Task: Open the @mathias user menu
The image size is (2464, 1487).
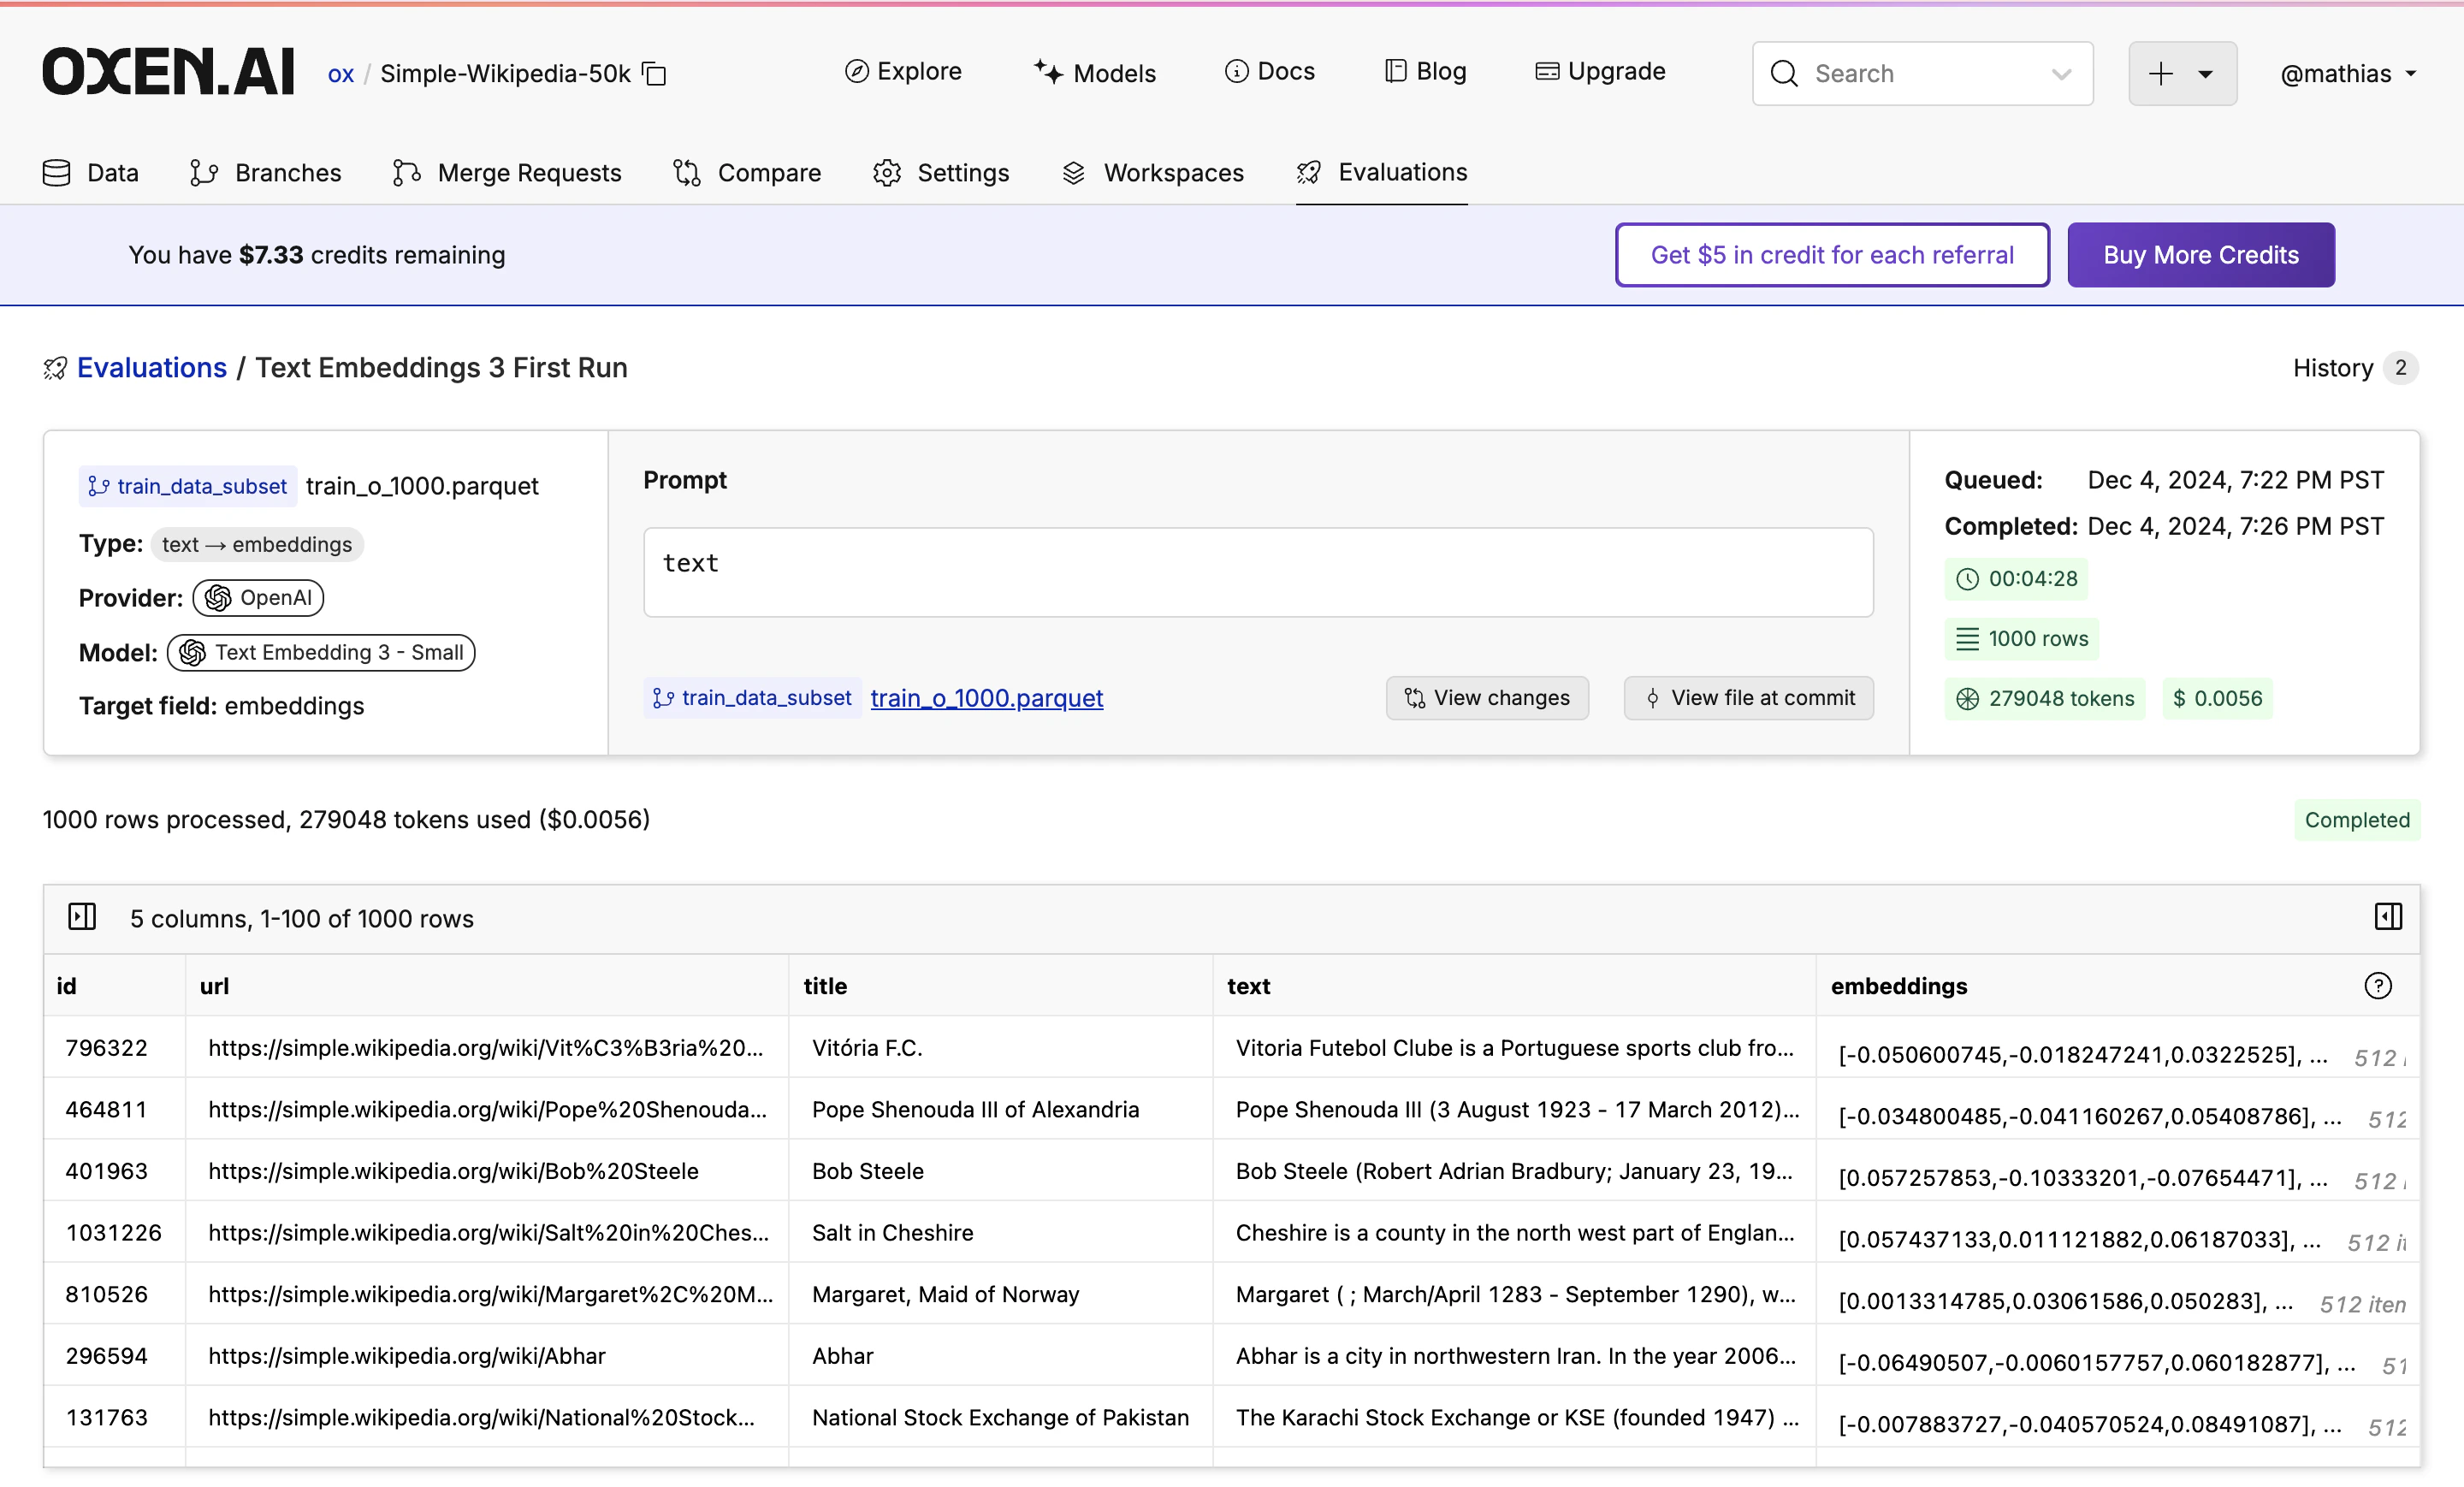Action: [x=2347, y=74]
